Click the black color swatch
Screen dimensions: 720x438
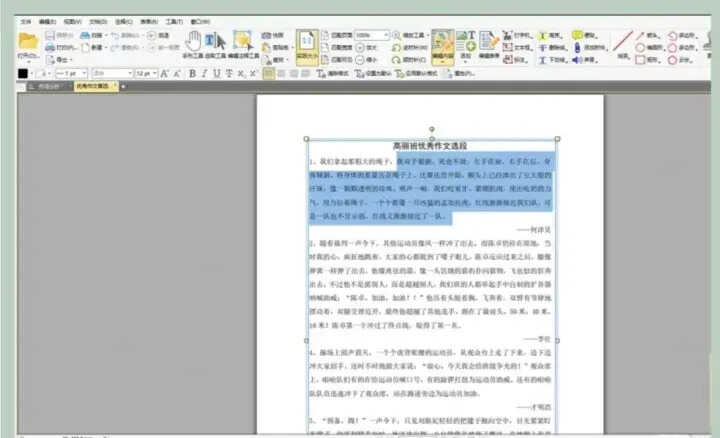tap(24, 73)
